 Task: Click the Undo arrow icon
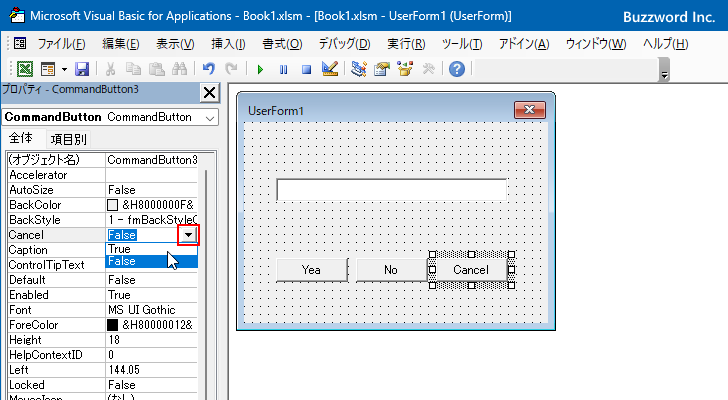(208, 69)
